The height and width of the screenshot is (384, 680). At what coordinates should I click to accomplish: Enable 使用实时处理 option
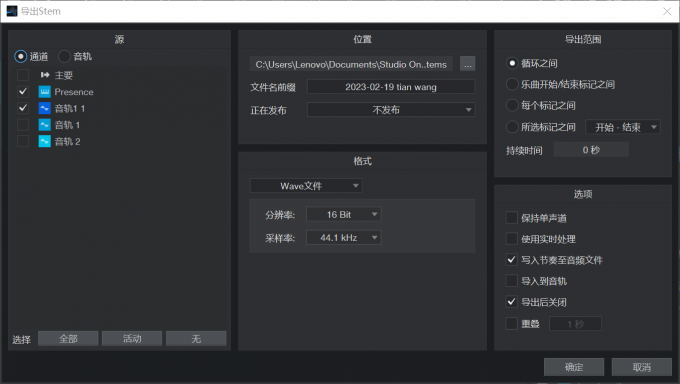point(512,239)
